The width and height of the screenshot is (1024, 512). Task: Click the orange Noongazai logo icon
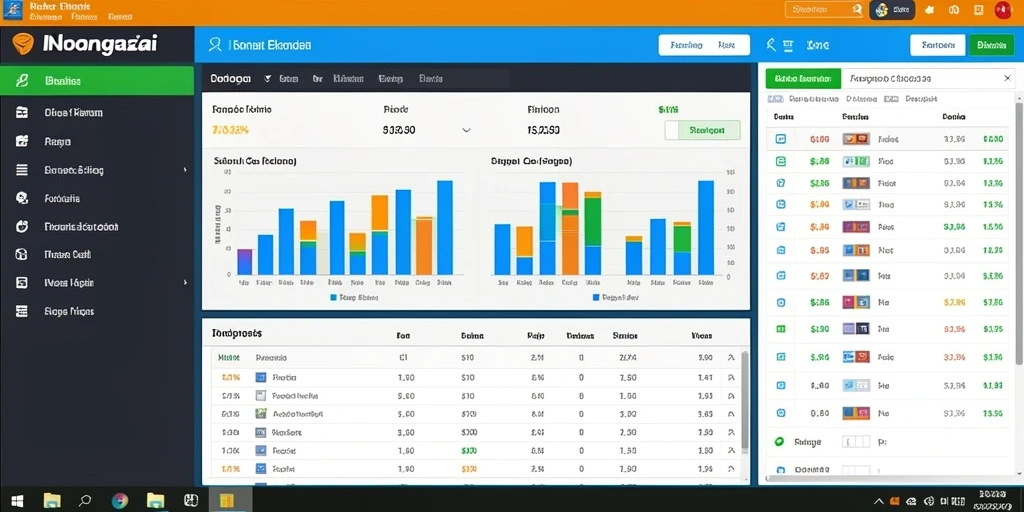click(x=23, y=44)
